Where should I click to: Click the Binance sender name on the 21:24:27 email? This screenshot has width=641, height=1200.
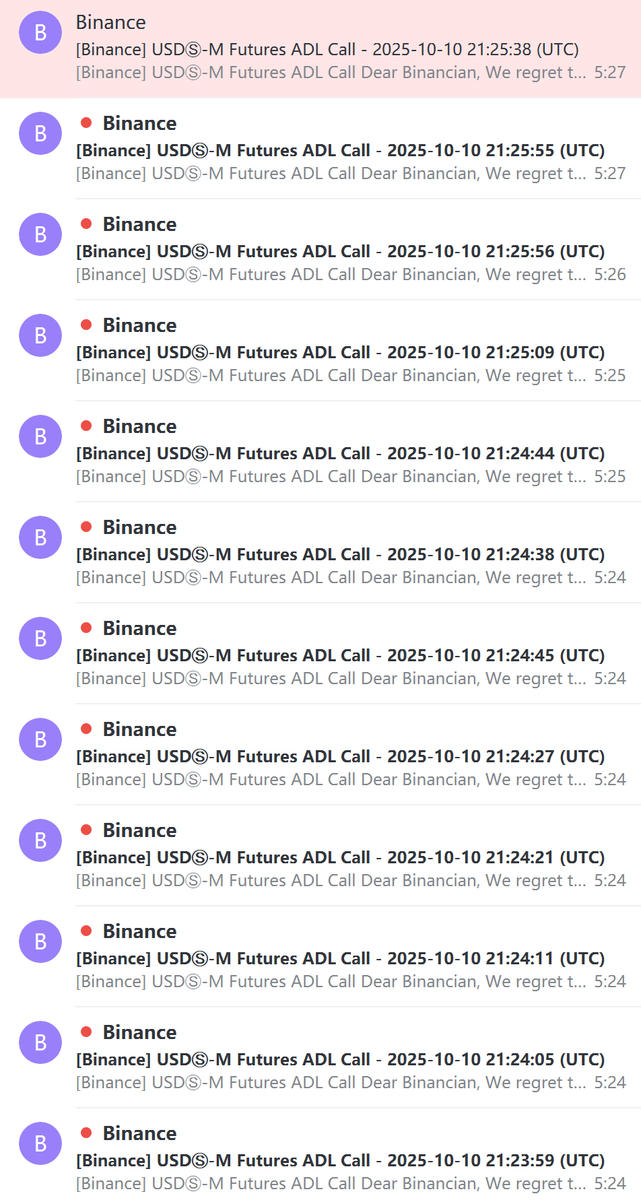(140, 730)
